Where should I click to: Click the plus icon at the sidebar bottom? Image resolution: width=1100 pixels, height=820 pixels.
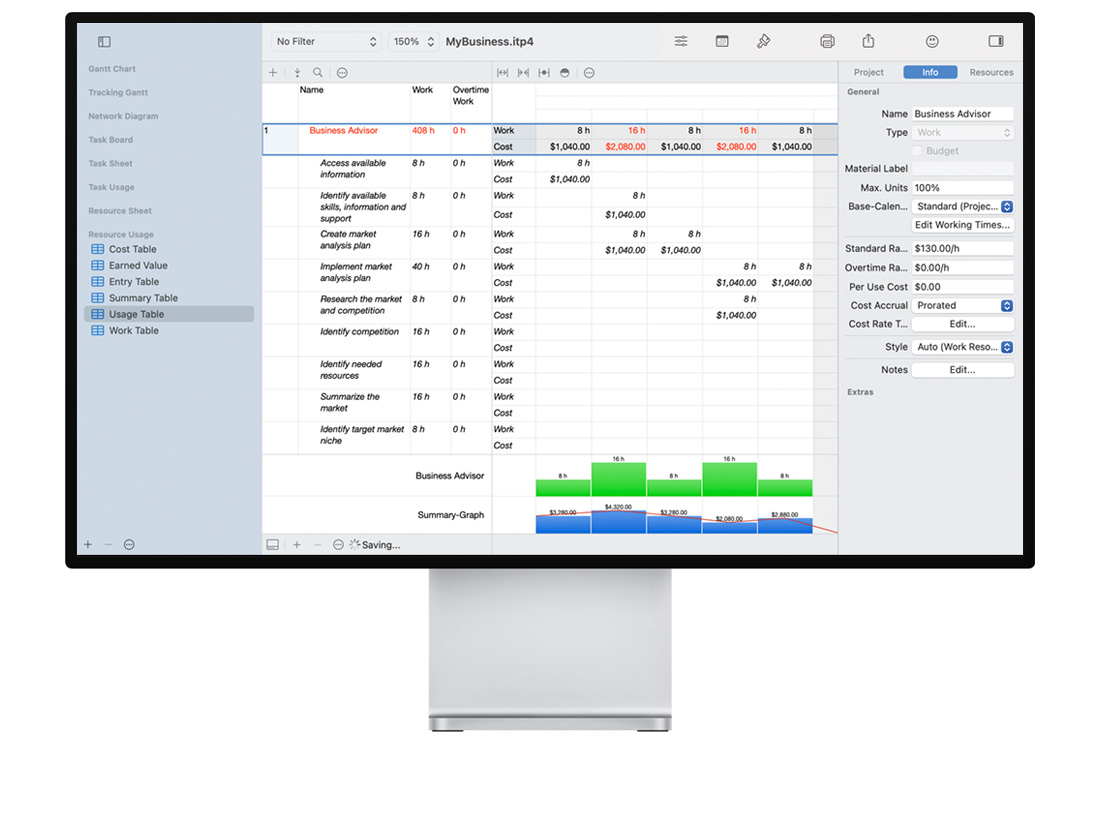[88, 544]
